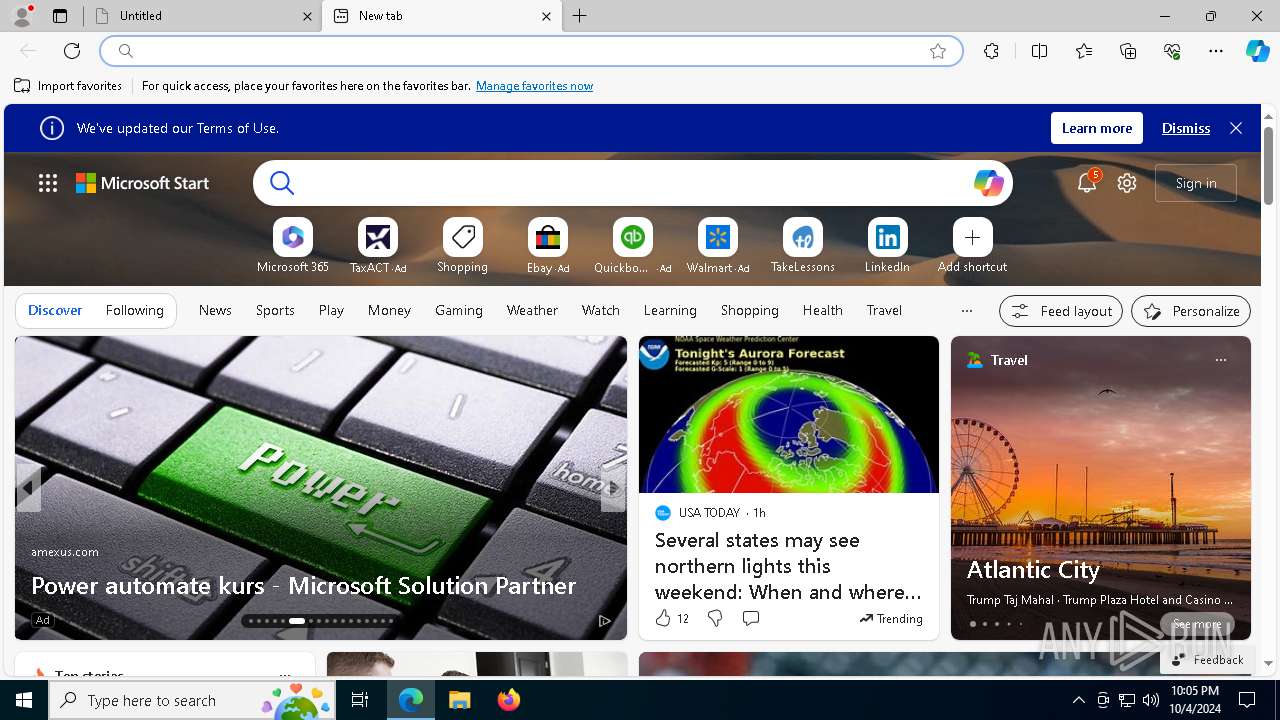Open comments on northern lights article
This screenshot has width=1280, height=720.
[x=751, y=619]
